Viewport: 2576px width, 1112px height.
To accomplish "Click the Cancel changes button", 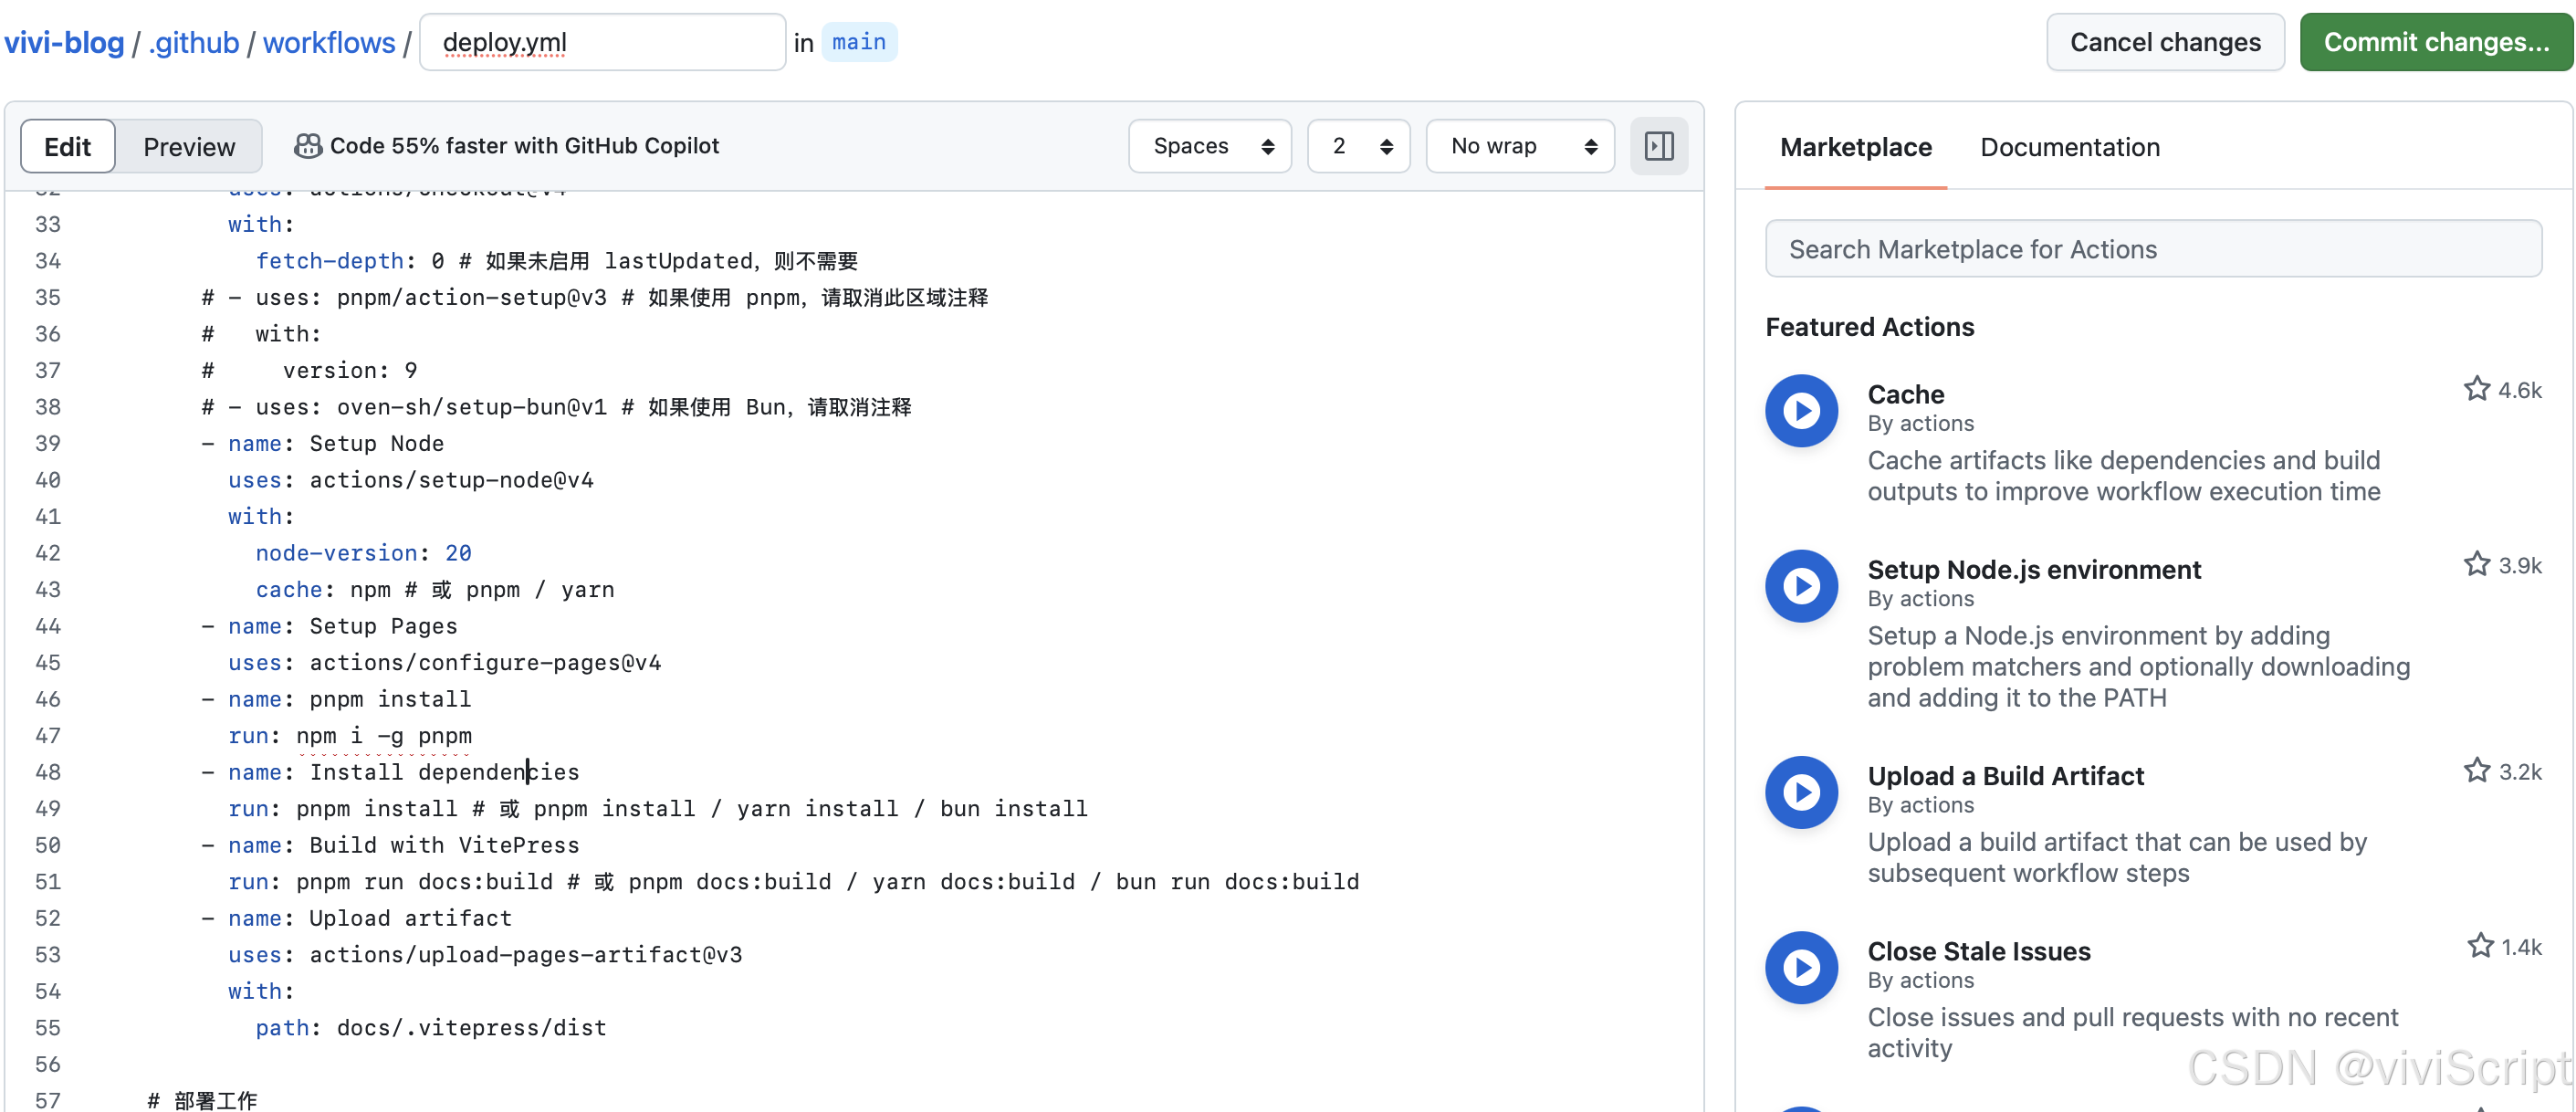I will 2164,42.
